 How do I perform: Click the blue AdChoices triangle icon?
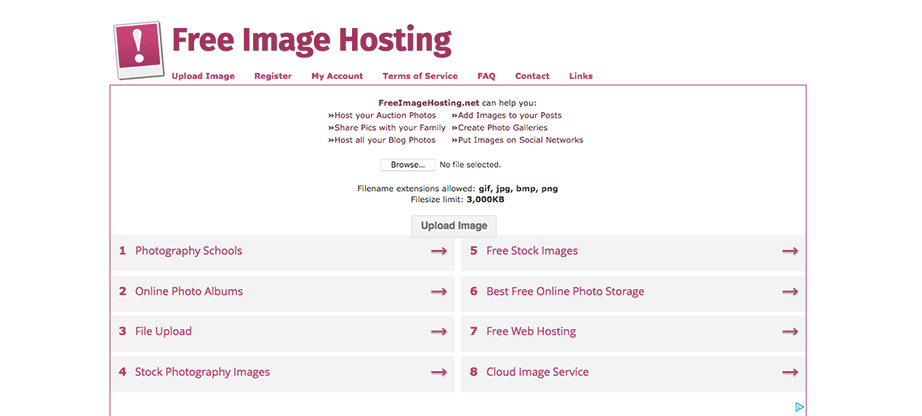(799, 407)
